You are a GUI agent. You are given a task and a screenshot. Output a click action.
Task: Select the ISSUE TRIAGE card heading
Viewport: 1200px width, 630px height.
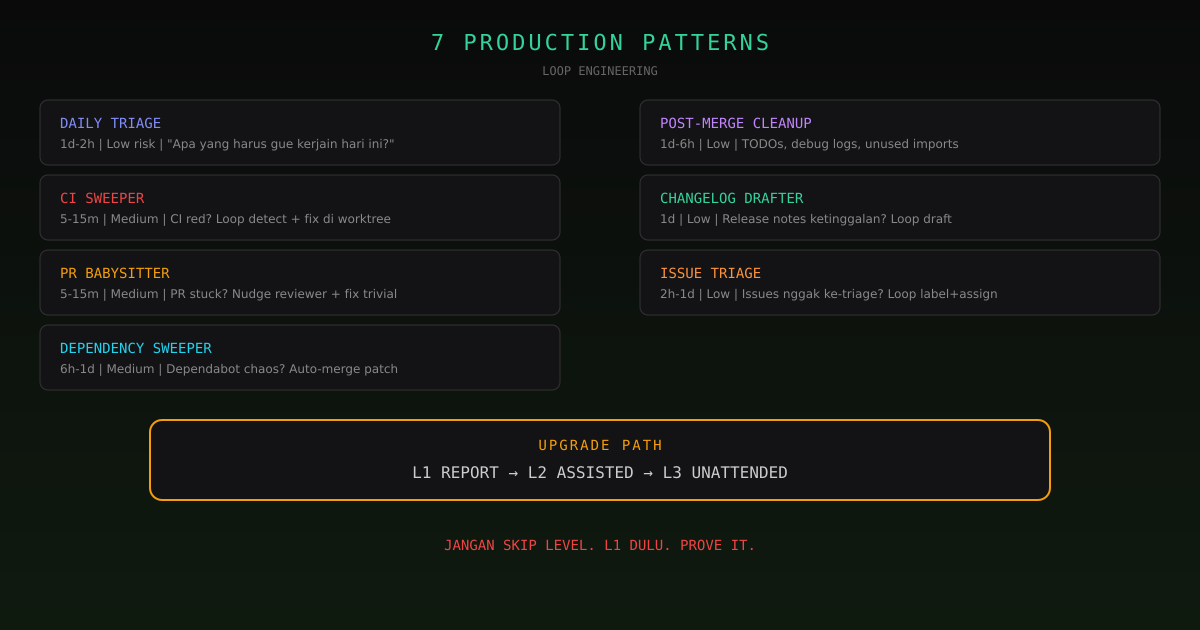pos(711,273)
